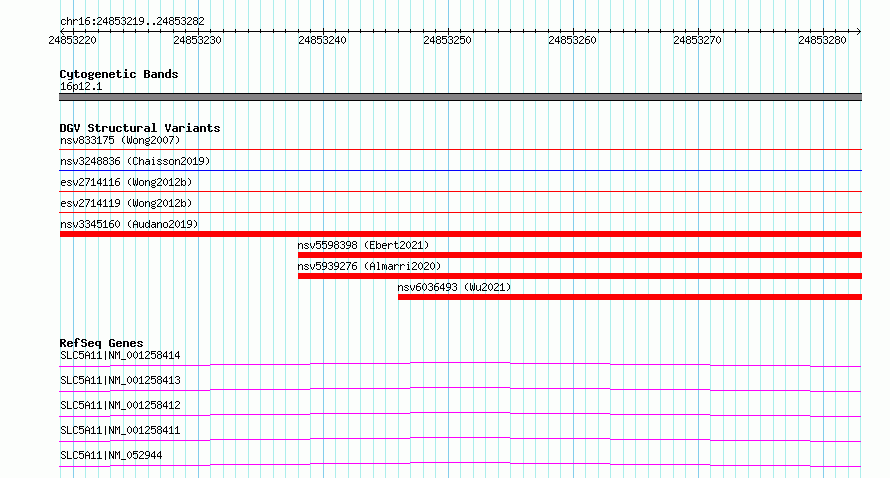Open variant nsv6036493 (Wu2021)
This screenshot has height=478, width=890.
[x=454, y=287]
